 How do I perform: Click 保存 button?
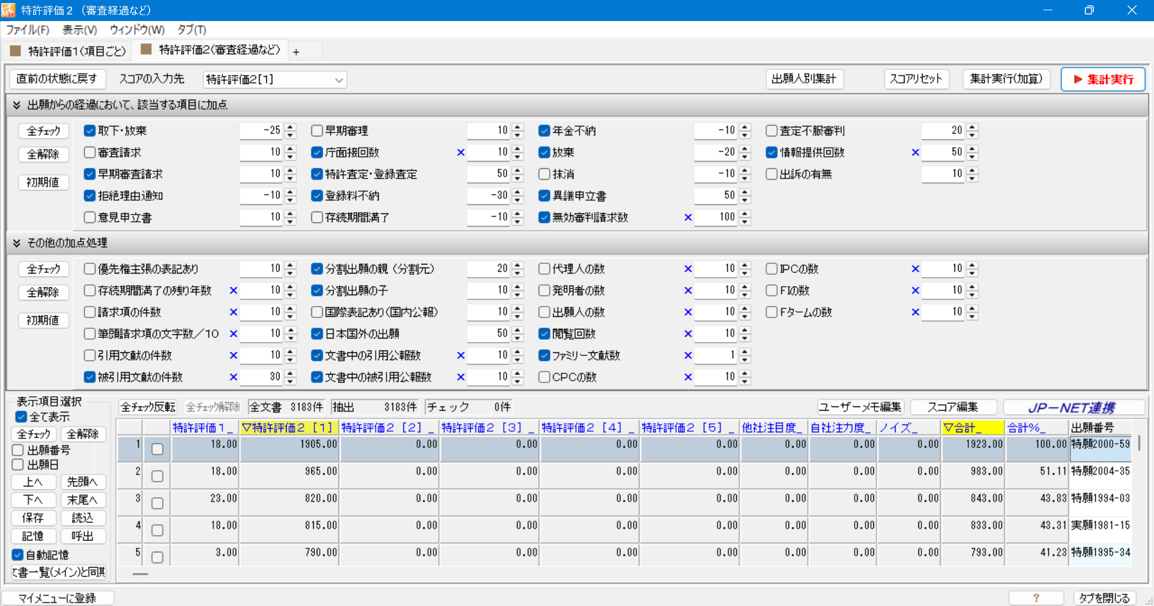point(33,518)
